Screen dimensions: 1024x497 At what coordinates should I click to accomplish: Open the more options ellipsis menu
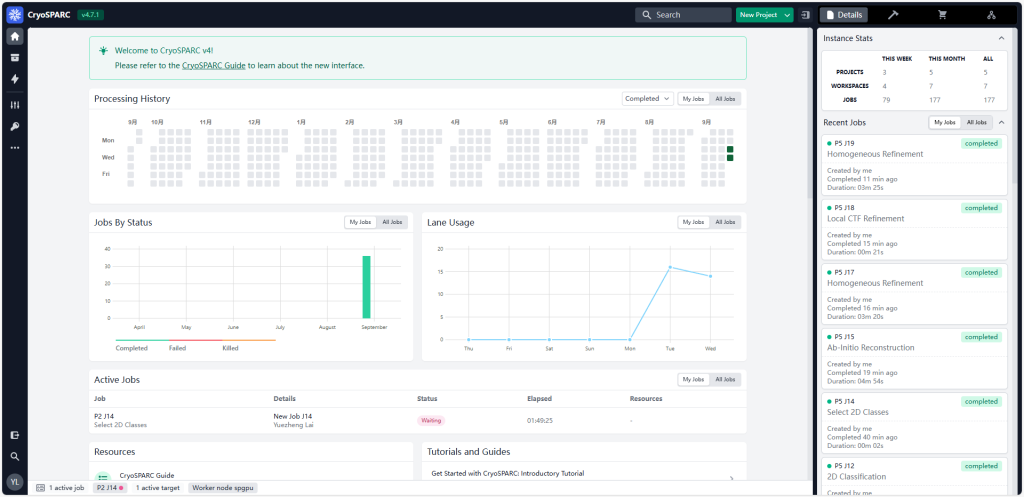(14, 148)
